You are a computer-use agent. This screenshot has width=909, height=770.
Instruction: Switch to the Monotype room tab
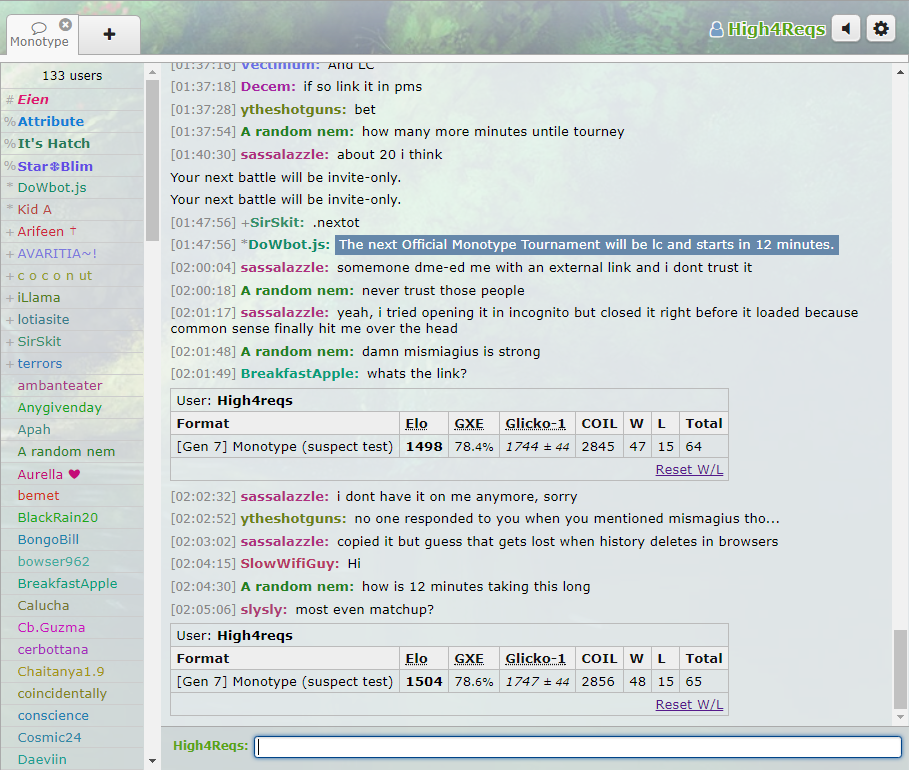40,42
